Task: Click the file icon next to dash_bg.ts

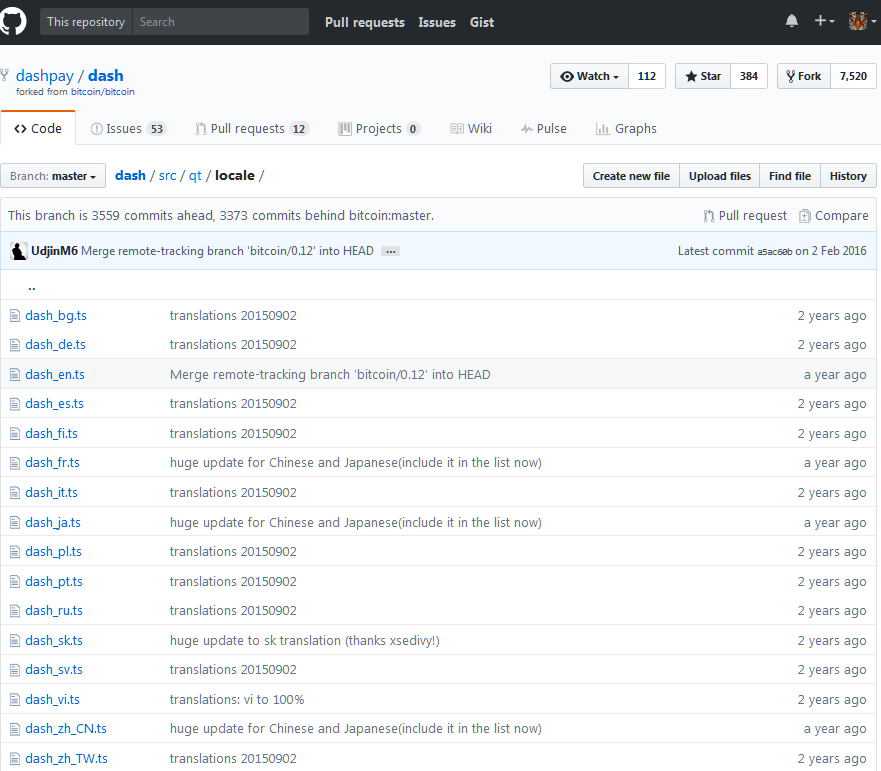Action: pyautogui.click(x=15, y=316)
